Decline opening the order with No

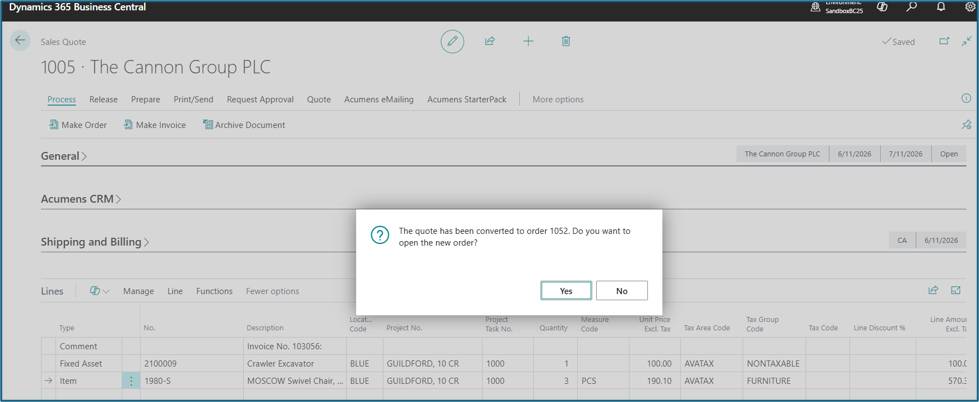click(x=621, y=291)
